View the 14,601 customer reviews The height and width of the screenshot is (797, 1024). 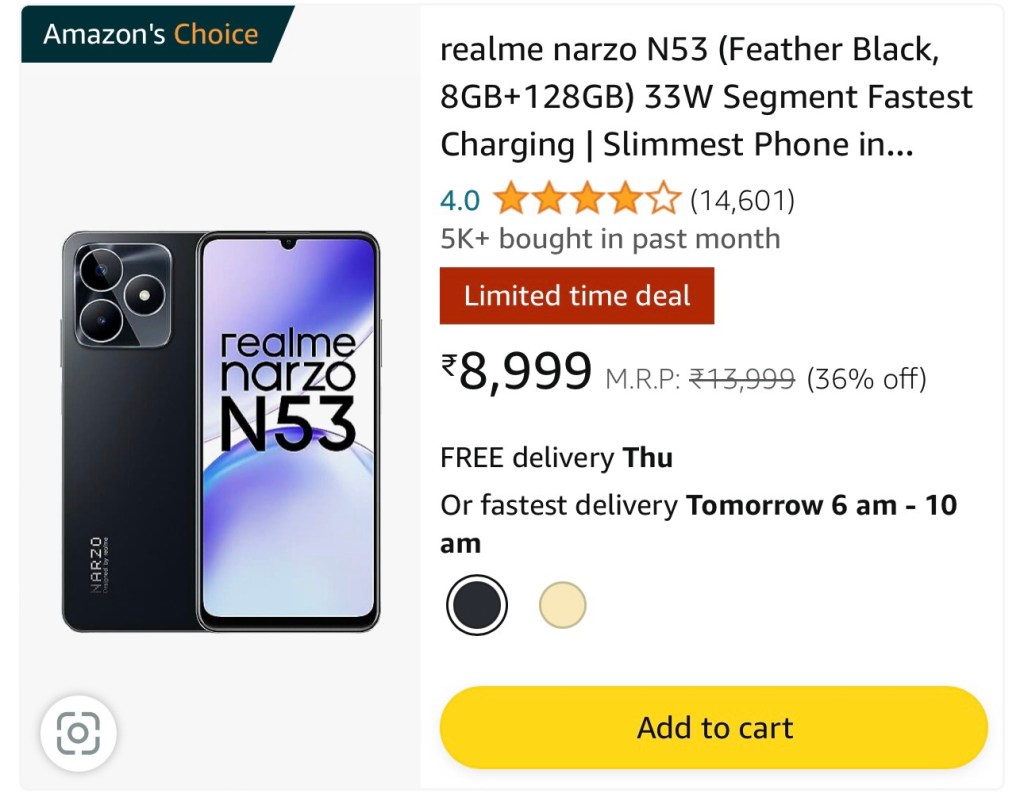[x=742, y=201]
